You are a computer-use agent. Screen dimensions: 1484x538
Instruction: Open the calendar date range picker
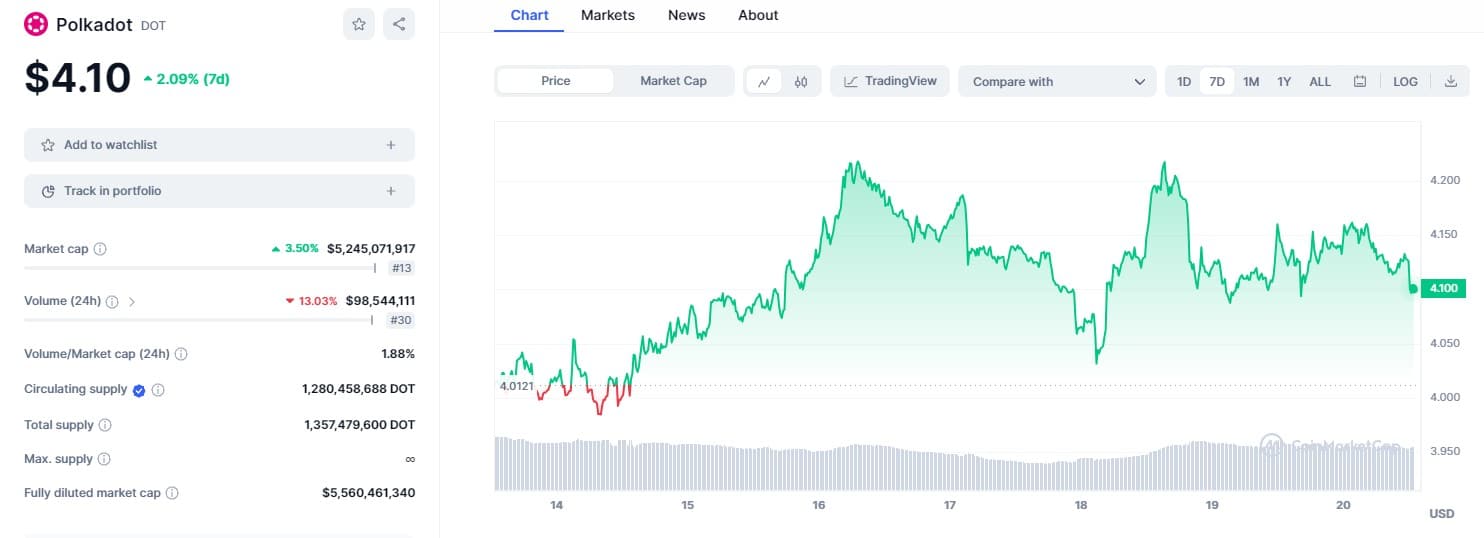pos(1360,82)
